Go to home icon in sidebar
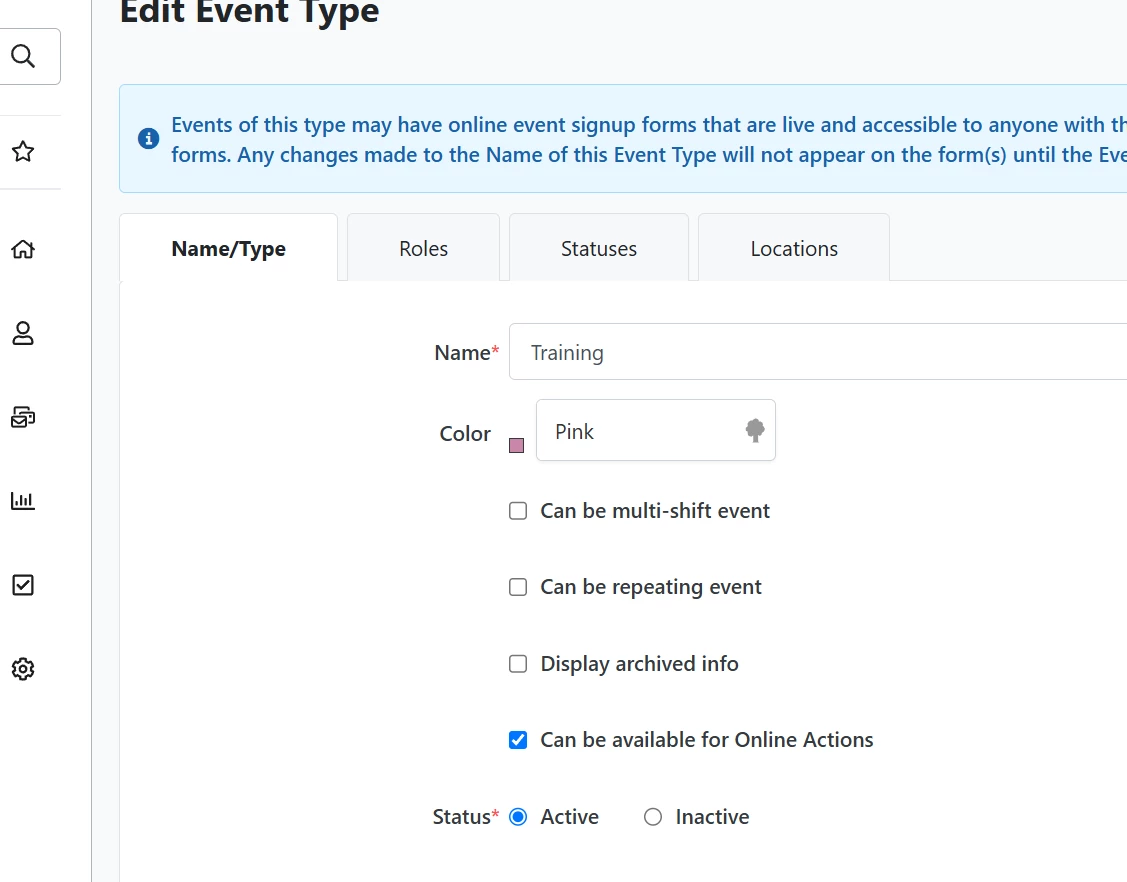The height and width of the screenshot is (882, 1127). click(x=23, y=249)
